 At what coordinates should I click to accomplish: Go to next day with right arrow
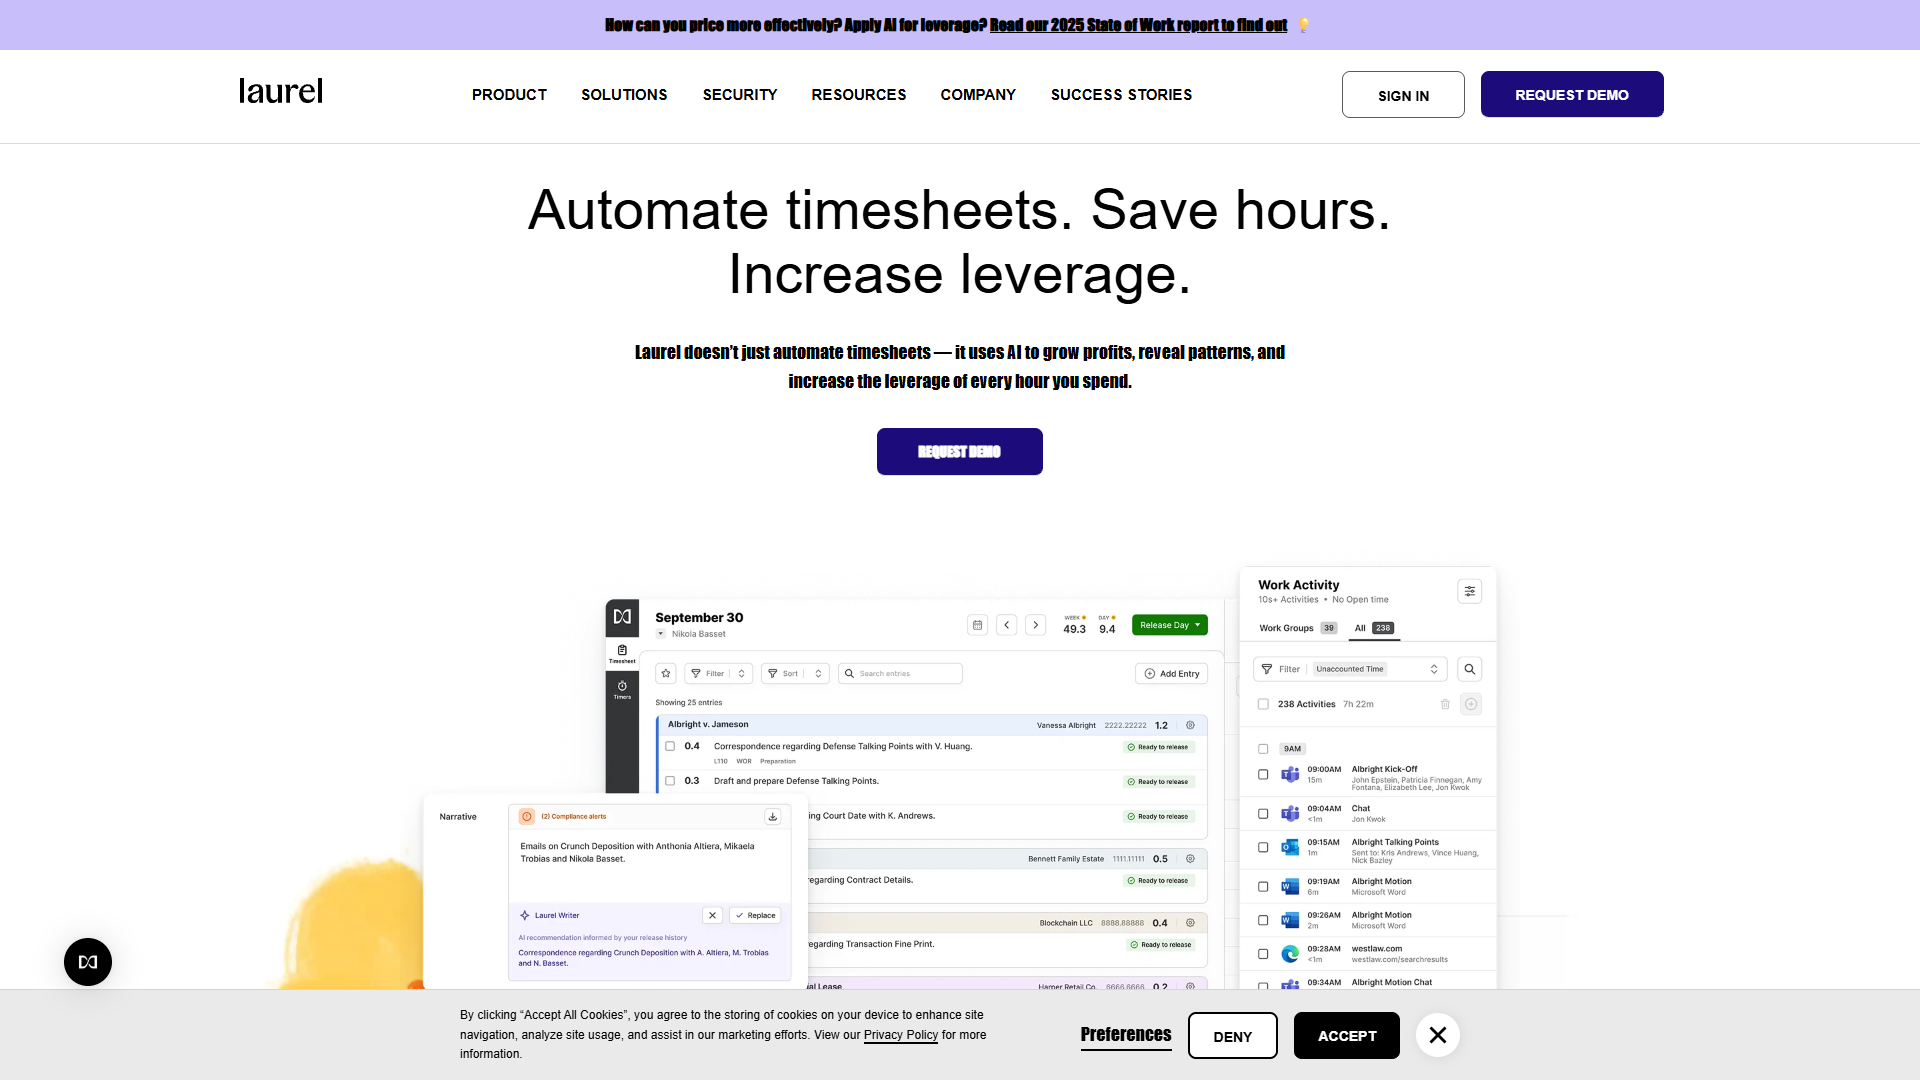1036,625
